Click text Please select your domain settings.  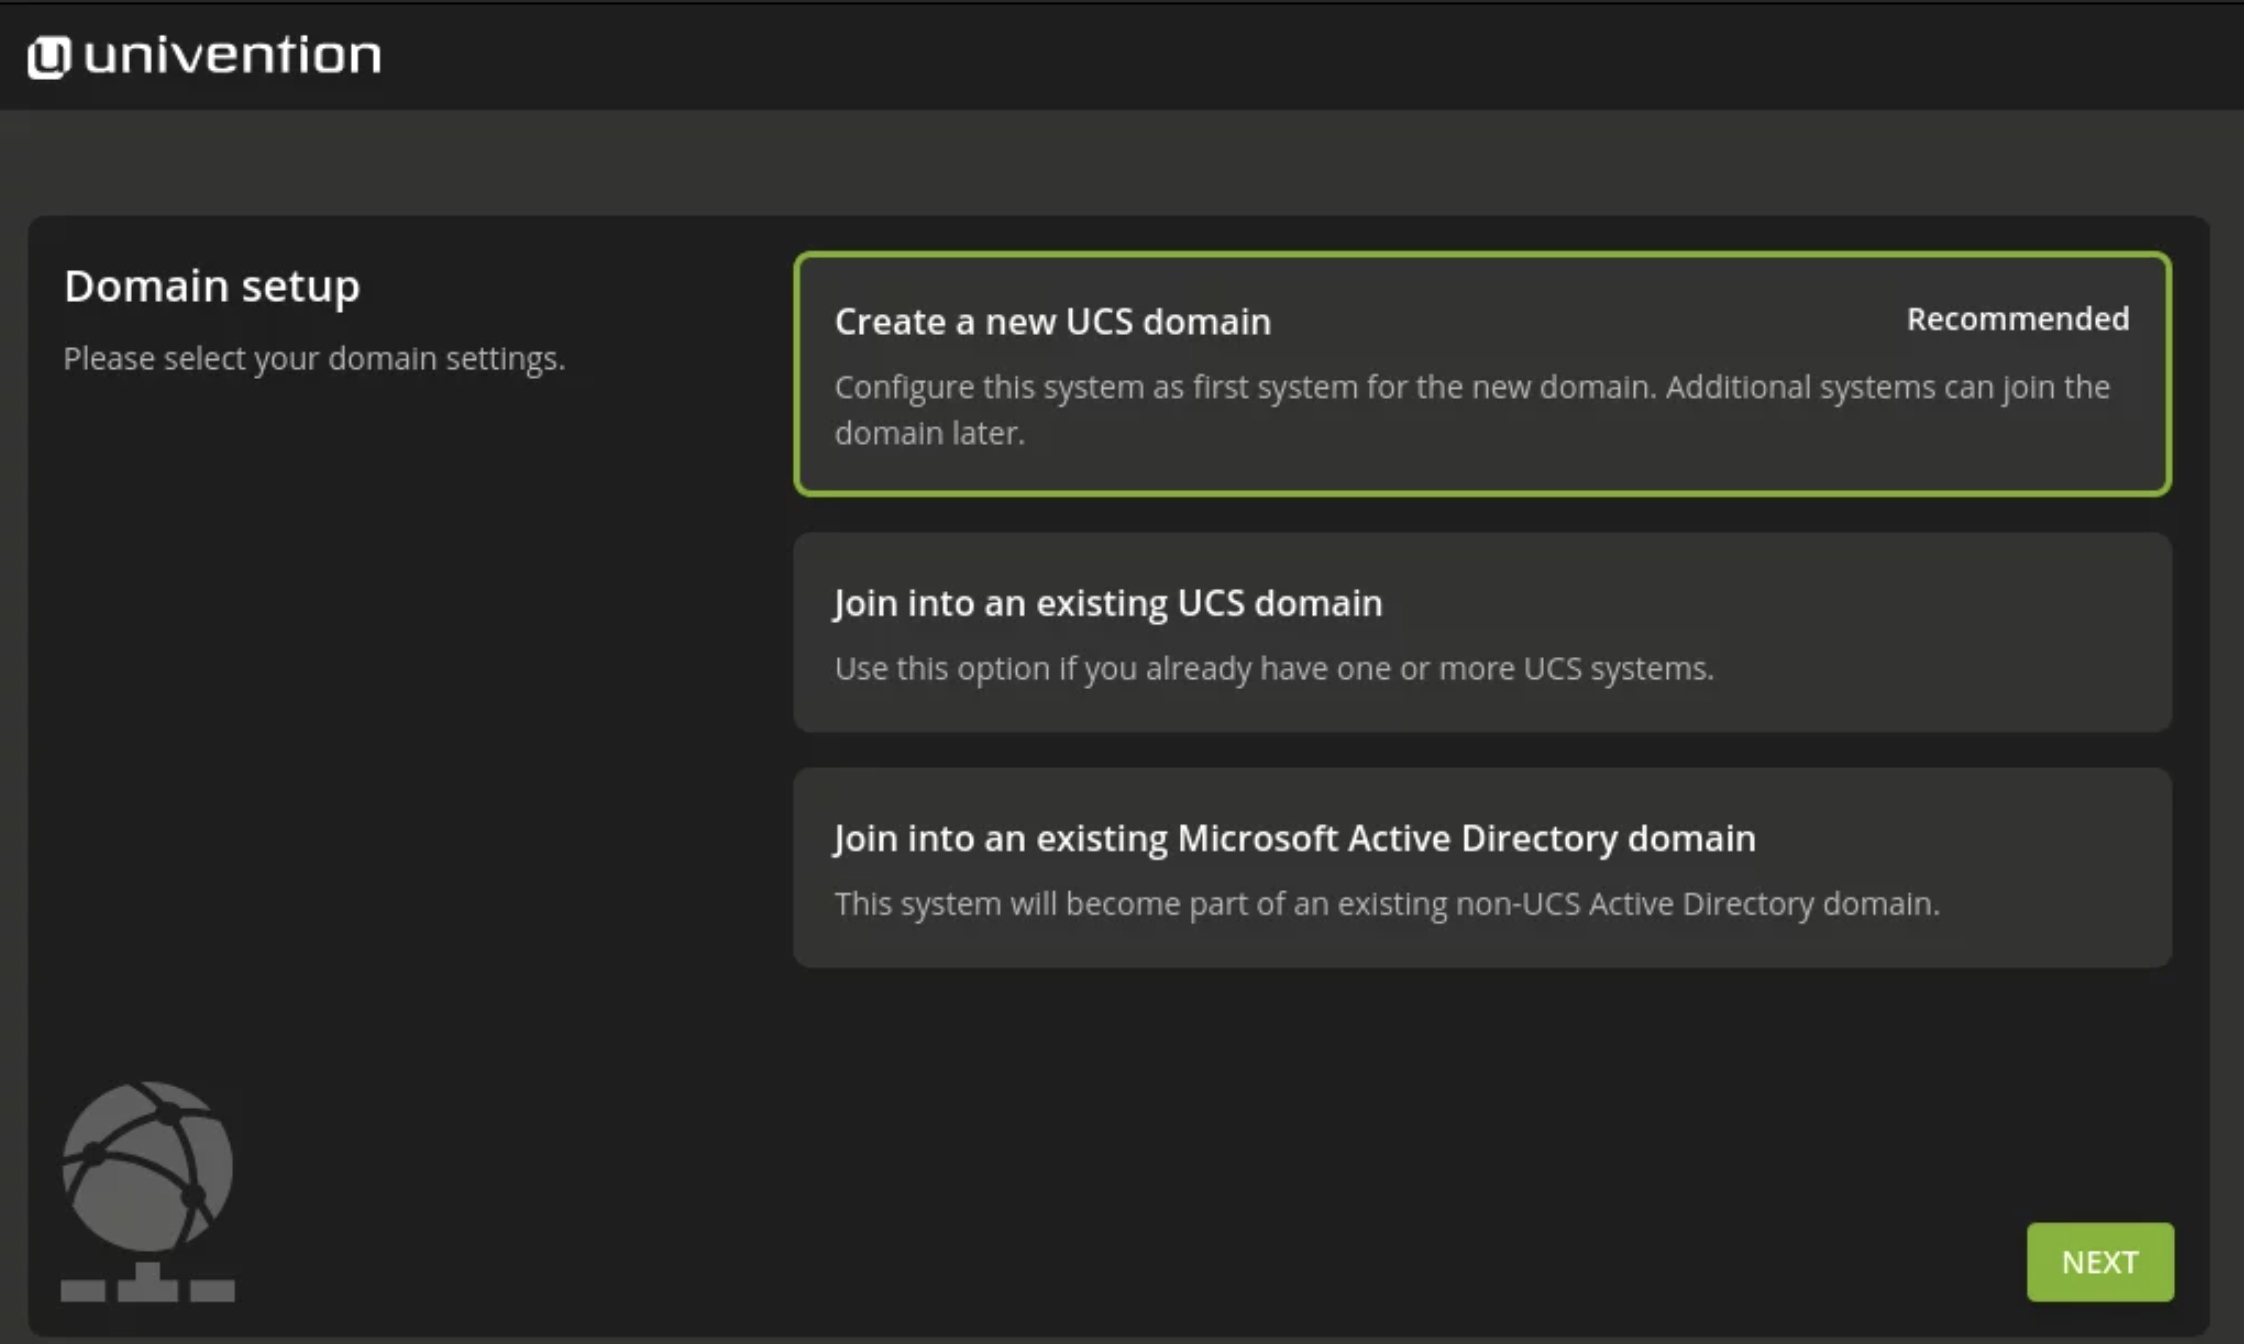(x=314, y=358)
